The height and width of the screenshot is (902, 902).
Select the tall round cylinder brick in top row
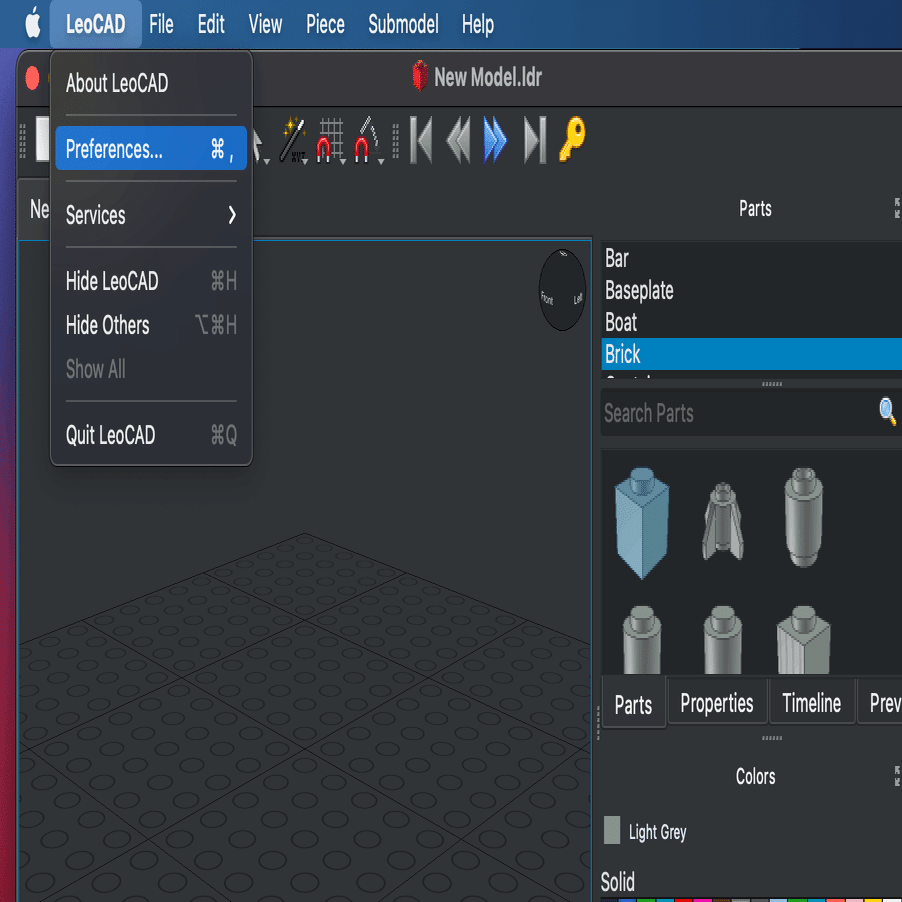804,517
